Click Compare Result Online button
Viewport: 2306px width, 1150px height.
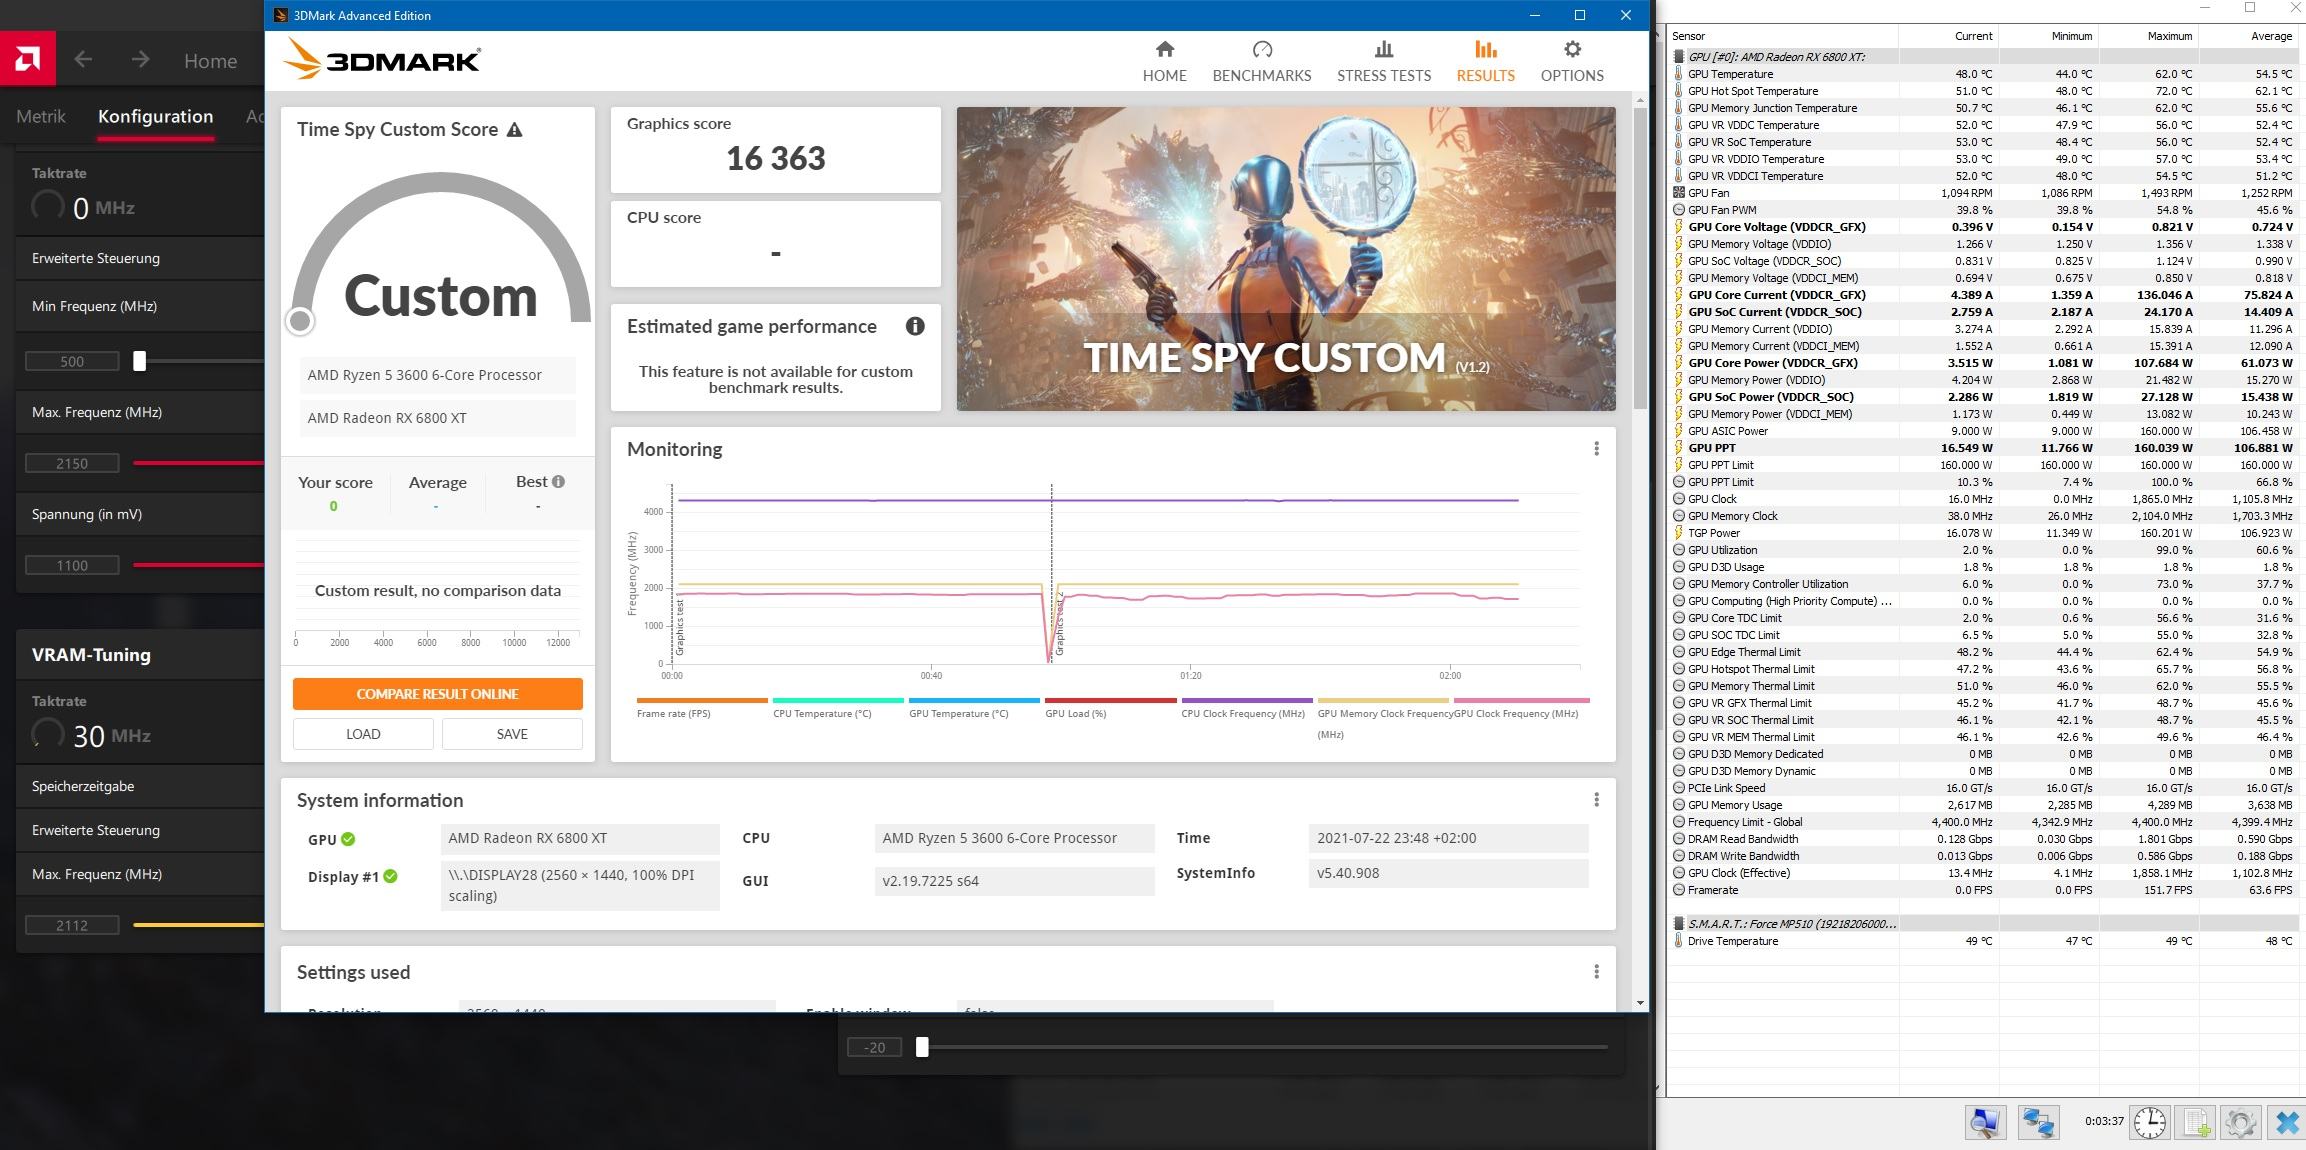[x=437, y=694]
